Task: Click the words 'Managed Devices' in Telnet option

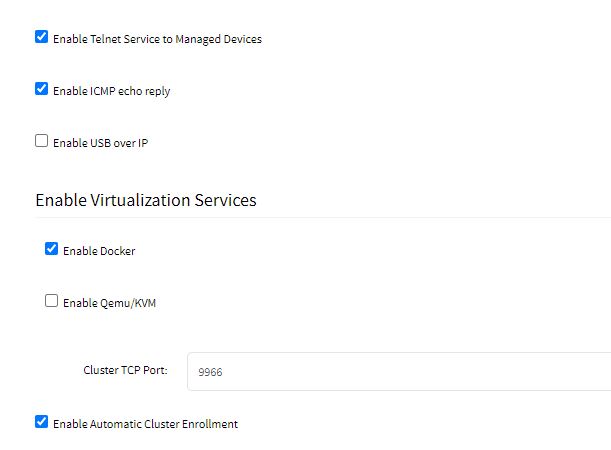Action: coord(219,39)
